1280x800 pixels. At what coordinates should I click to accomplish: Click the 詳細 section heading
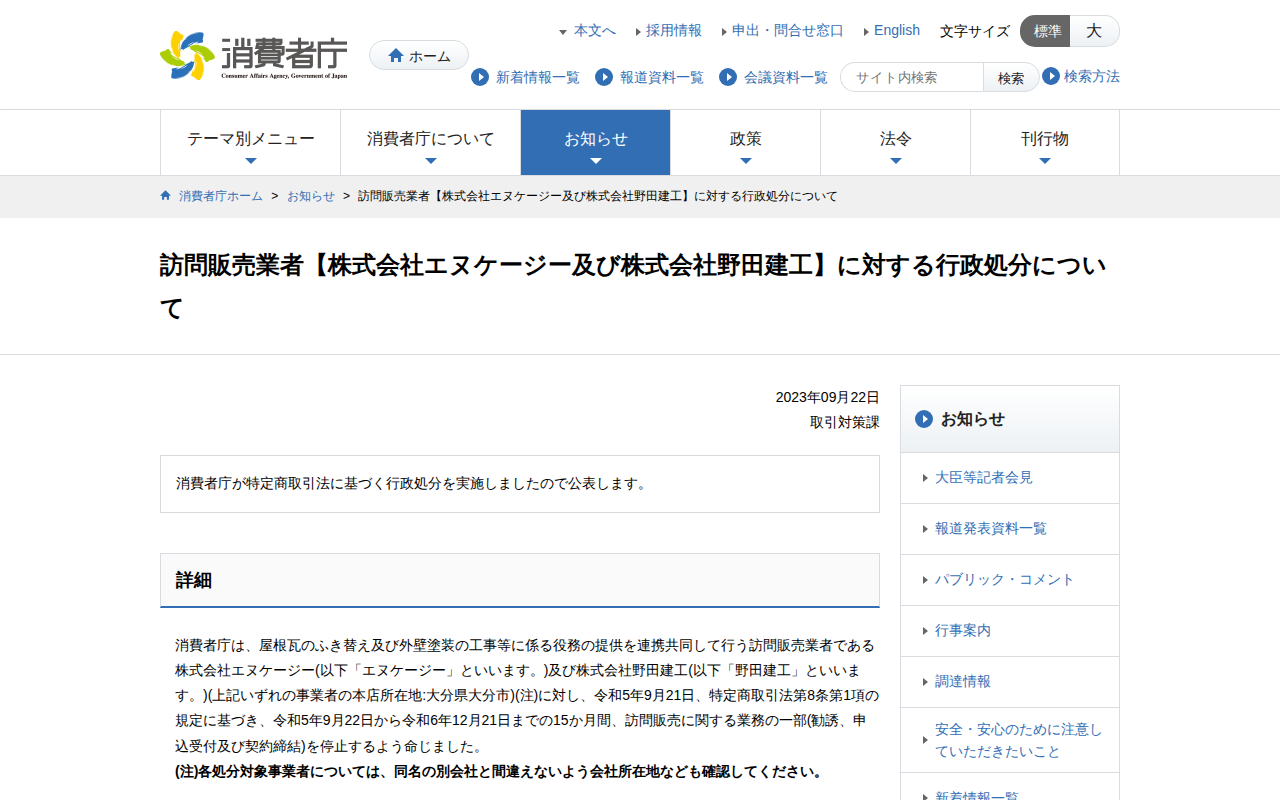(x=520, y=580)
